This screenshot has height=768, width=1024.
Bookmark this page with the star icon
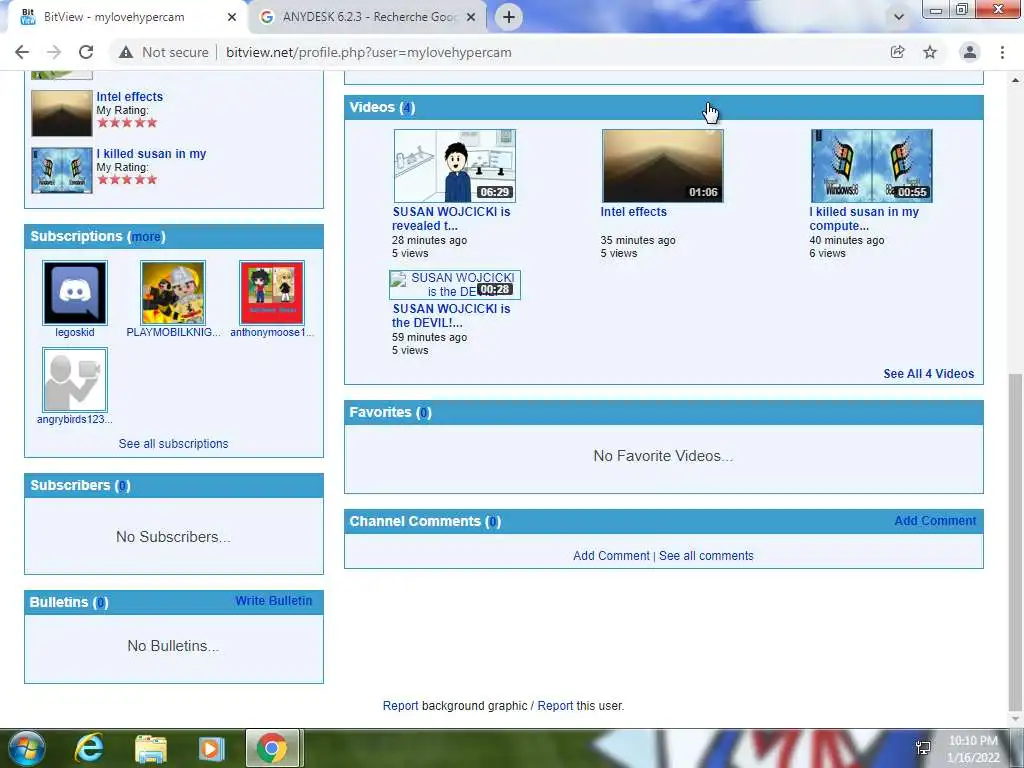tap(930, 52)
